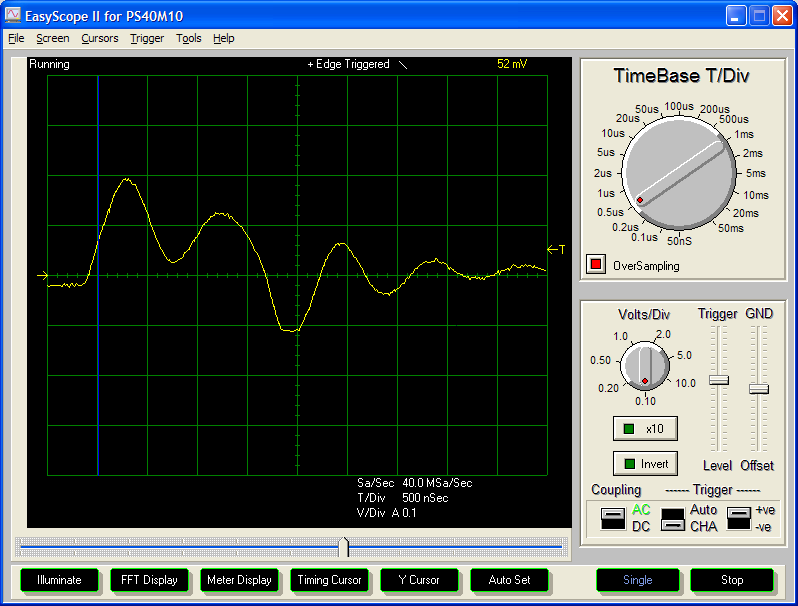Open the Help menu
The image size is (798, 606).
point(223,38)
